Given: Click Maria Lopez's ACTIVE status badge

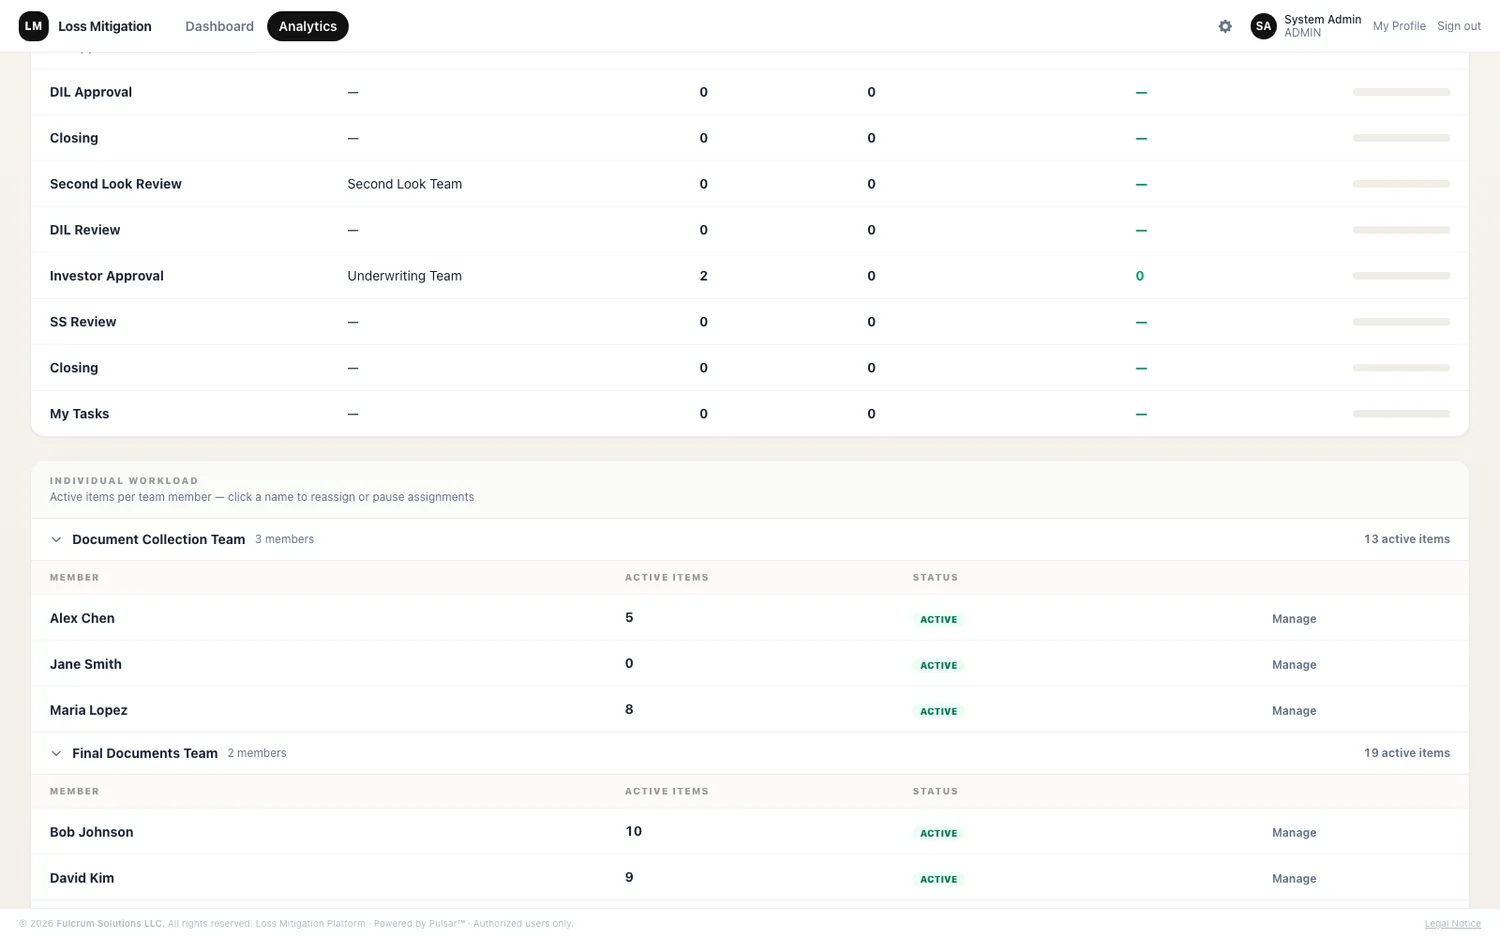Looking at the screenshot, I should click(x=939, y=712).
